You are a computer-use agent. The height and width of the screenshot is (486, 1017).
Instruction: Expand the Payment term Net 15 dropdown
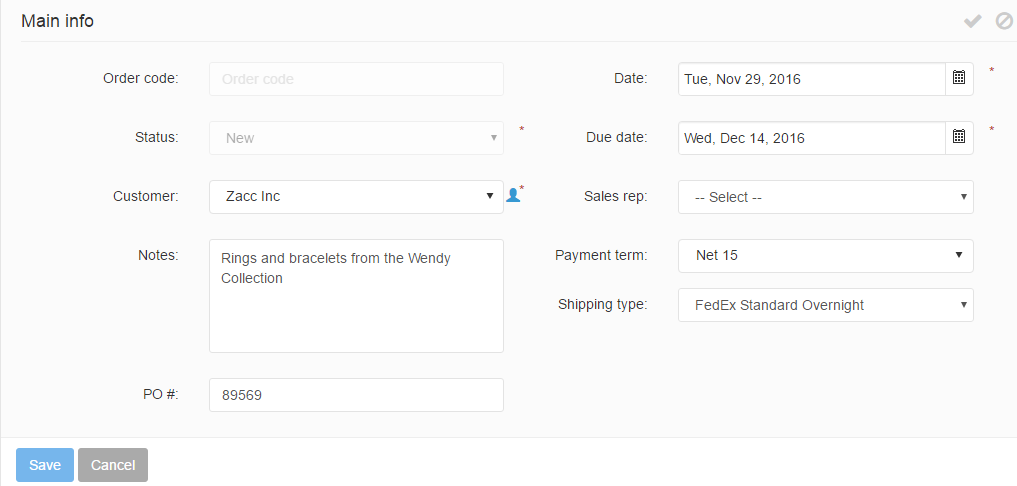825,256
